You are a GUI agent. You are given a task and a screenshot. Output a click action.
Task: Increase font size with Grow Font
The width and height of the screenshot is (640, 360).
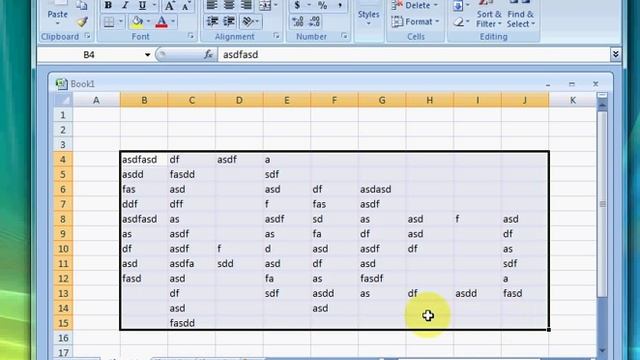(169, 5)
